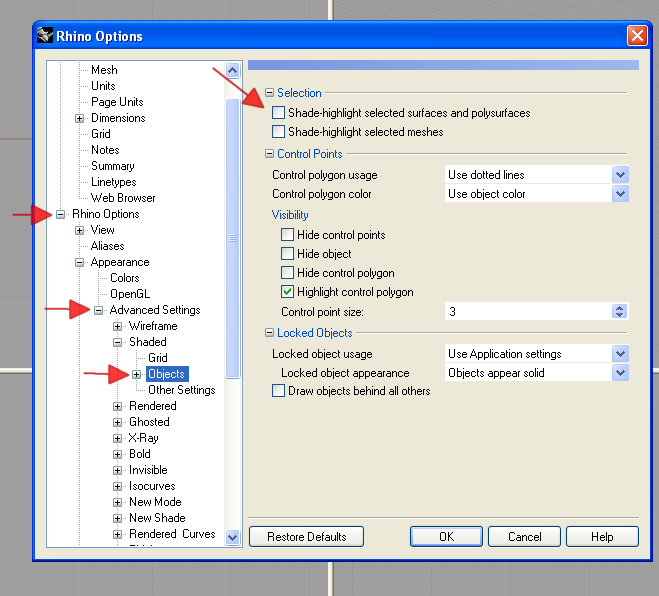Select Mesh in the options tree
Image resolution: width=659 pixels, height=596 pixels.
104,70
